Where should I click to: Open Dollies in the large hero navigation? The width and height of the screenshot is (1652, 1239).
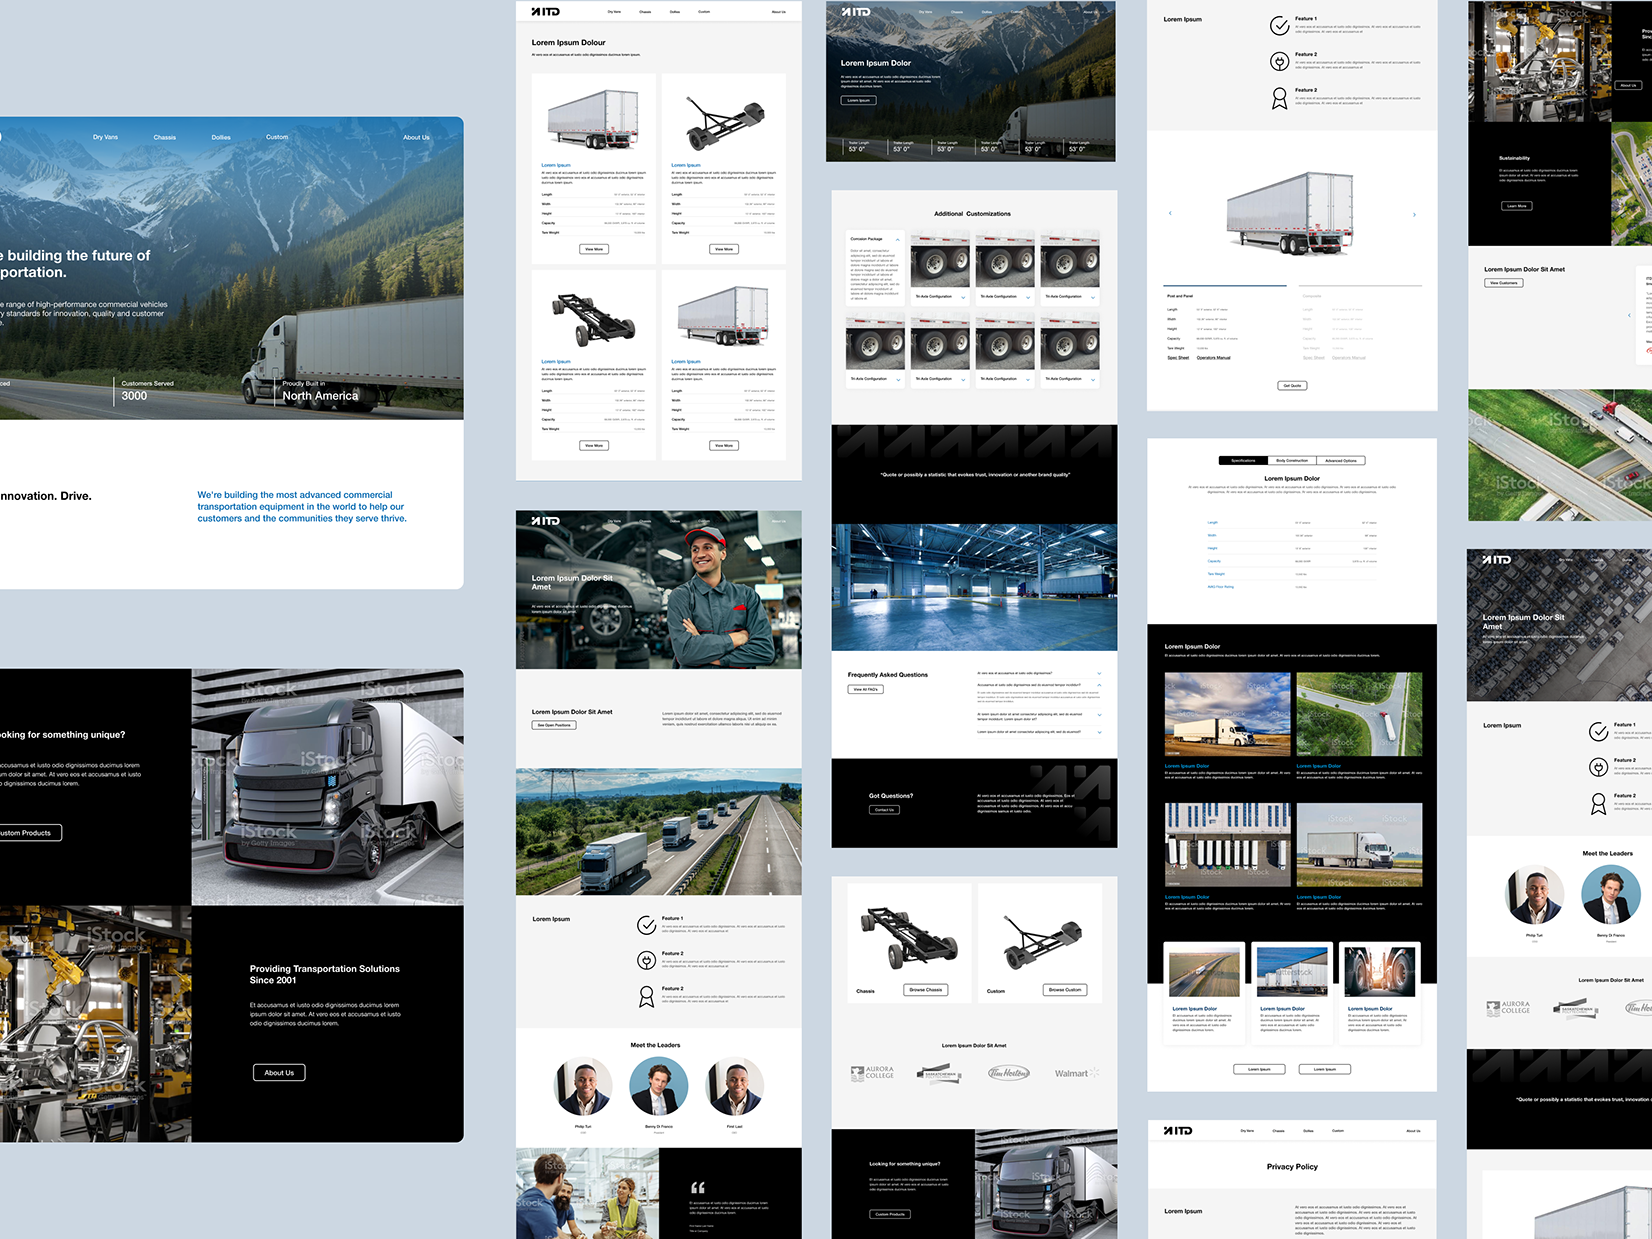pos(221,137)
